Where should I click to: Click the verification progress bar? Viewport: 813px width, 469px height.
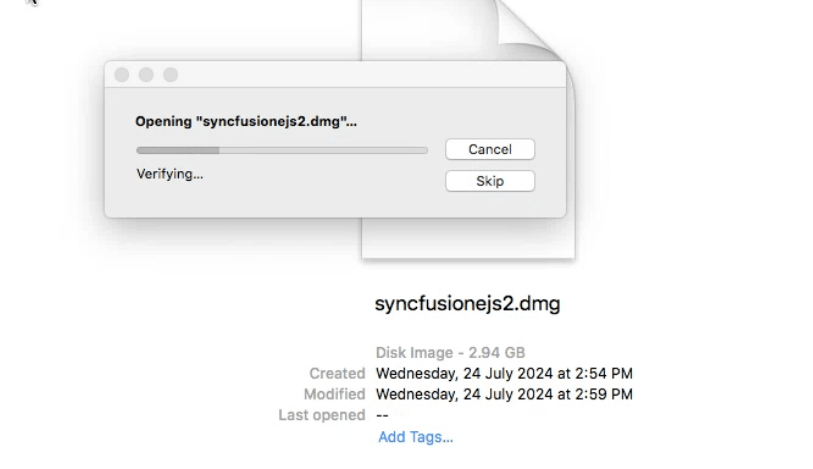click(x=281, y=150)
